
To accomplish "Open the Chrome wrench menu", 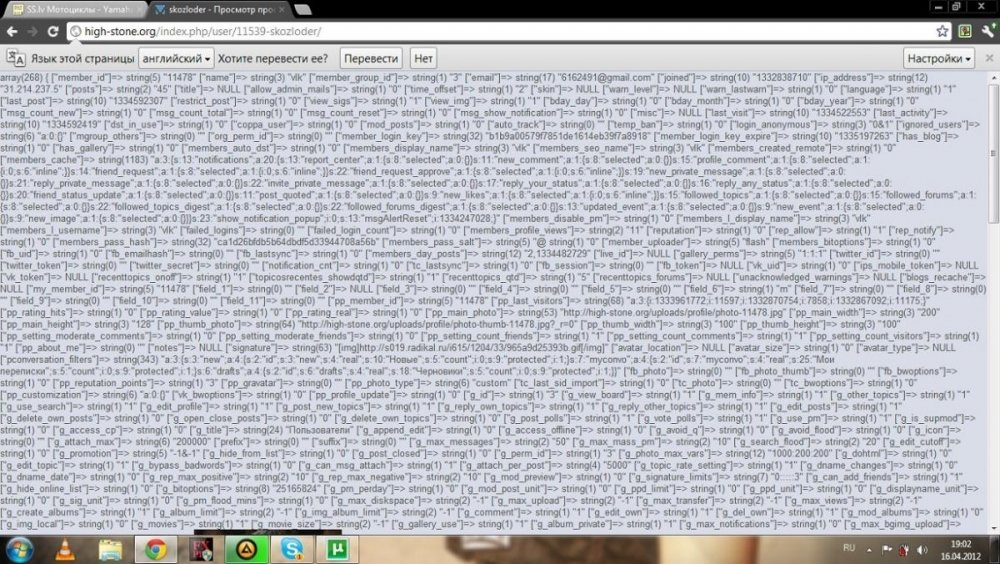I will pos(989,31).
